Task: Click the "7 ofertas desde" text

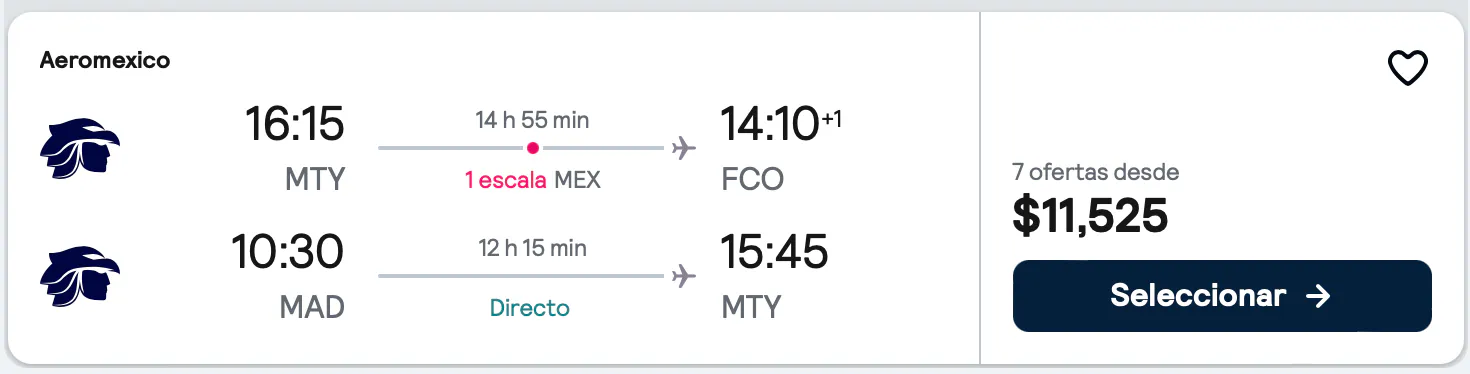Action: point(1096,172)
